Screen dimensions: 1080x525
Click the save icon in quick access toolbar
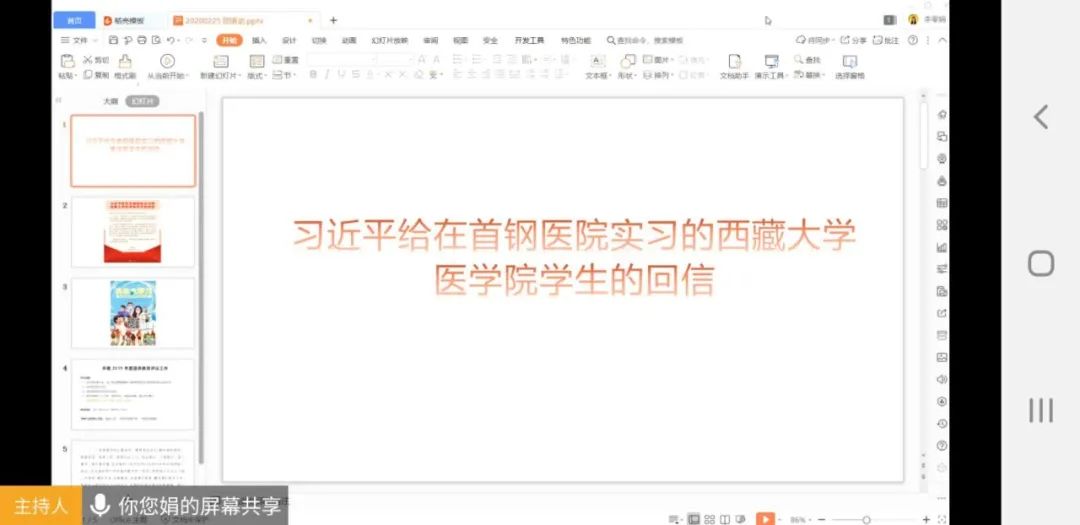(113, 40)
